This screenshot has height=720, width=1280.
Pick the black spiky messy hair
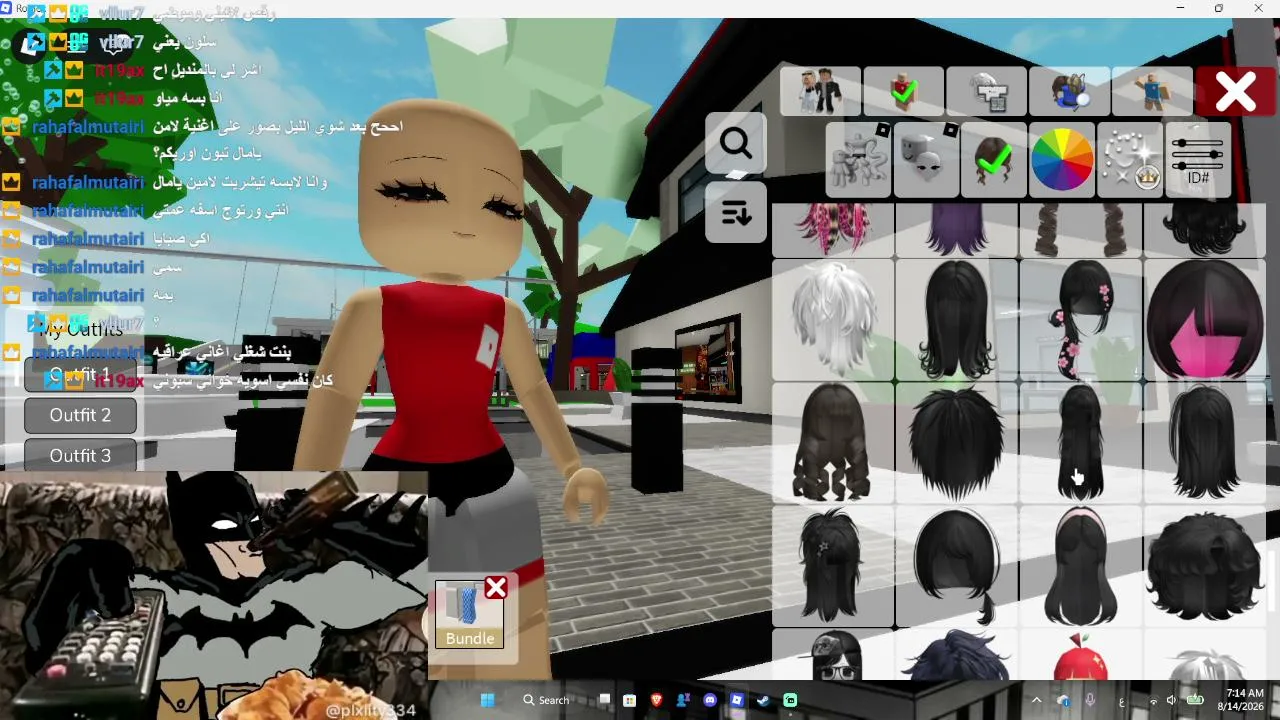957,442
